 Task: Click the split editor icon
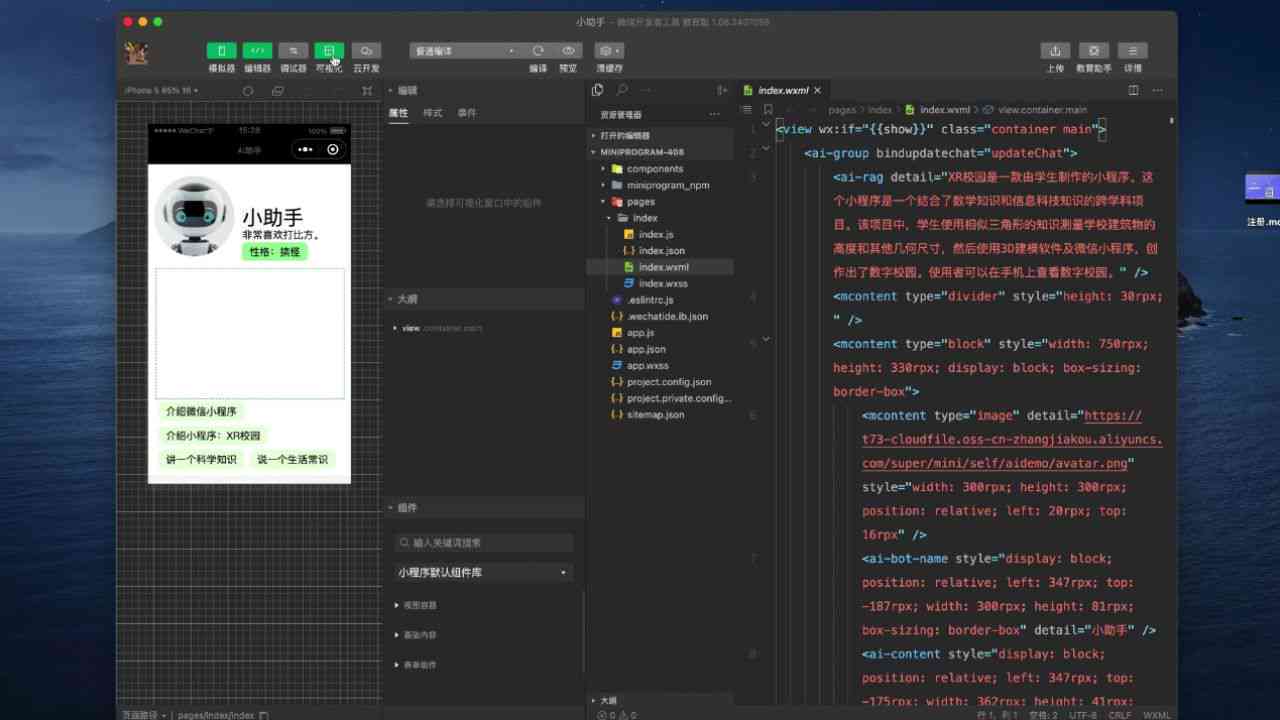click(x=1133, y=90)
